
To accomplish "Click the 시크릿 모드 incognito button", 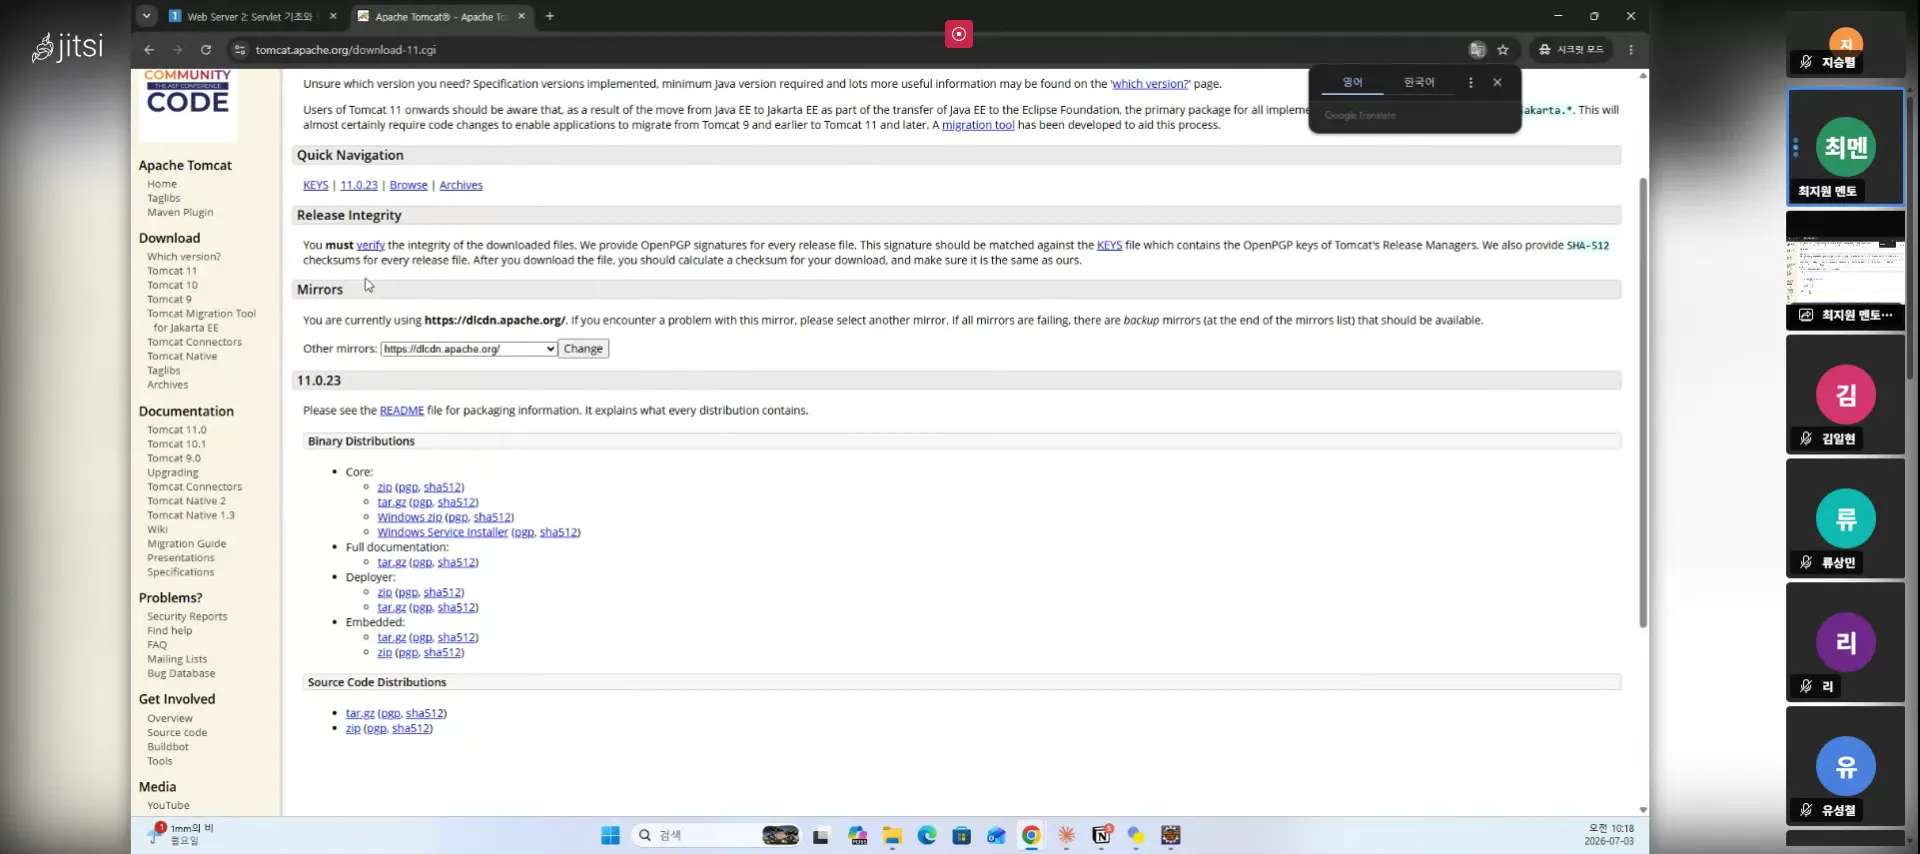I will click(1571, 49).
